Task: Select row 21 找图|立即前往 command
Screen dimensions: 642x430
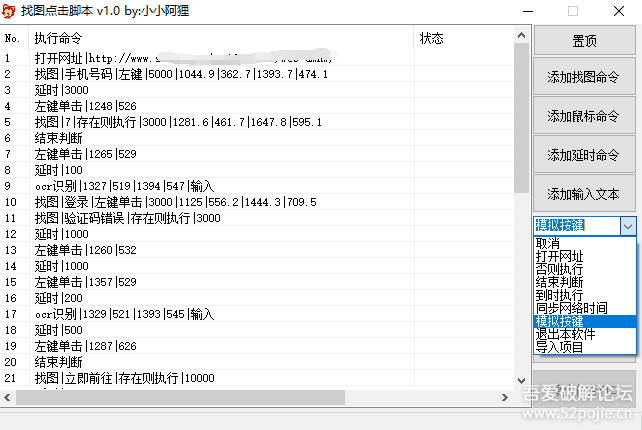Action: coord(257,378)
